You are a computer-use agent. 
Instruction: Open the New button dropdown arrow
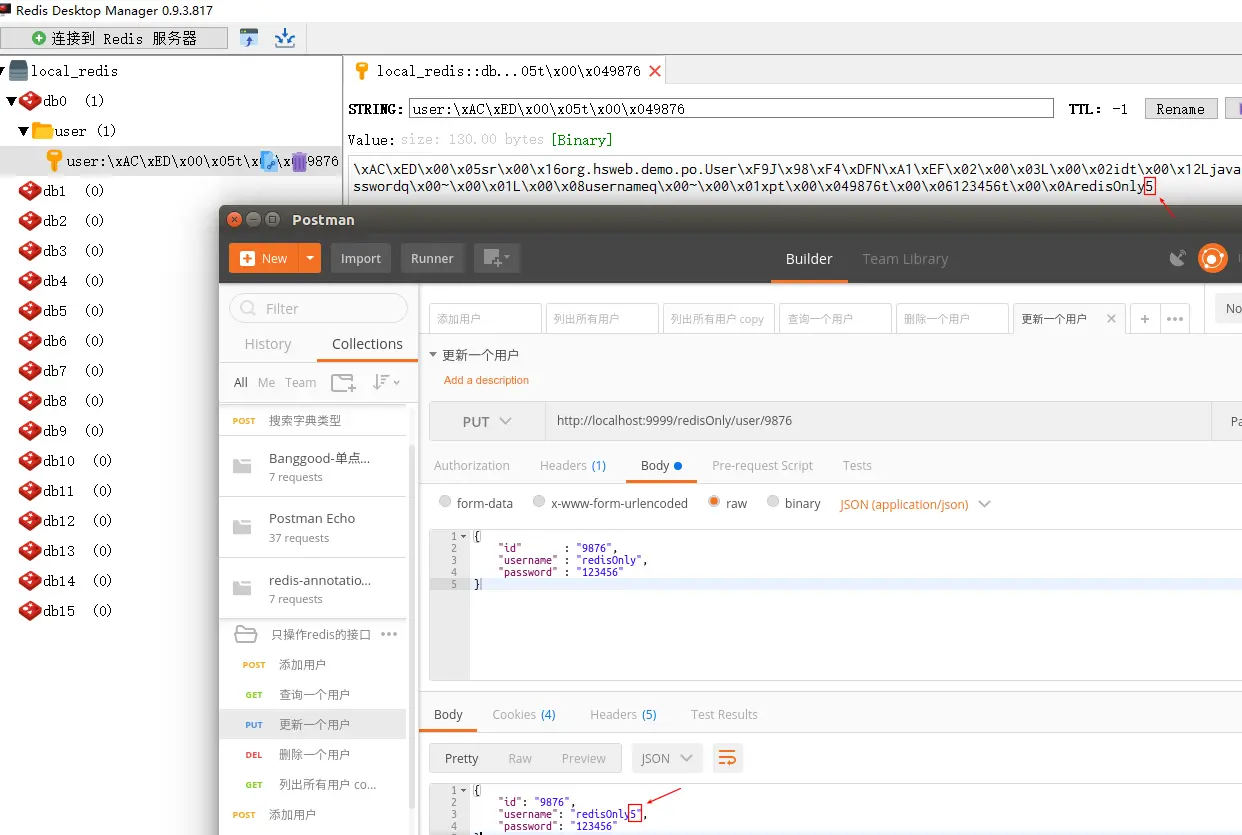click(310, 258)
